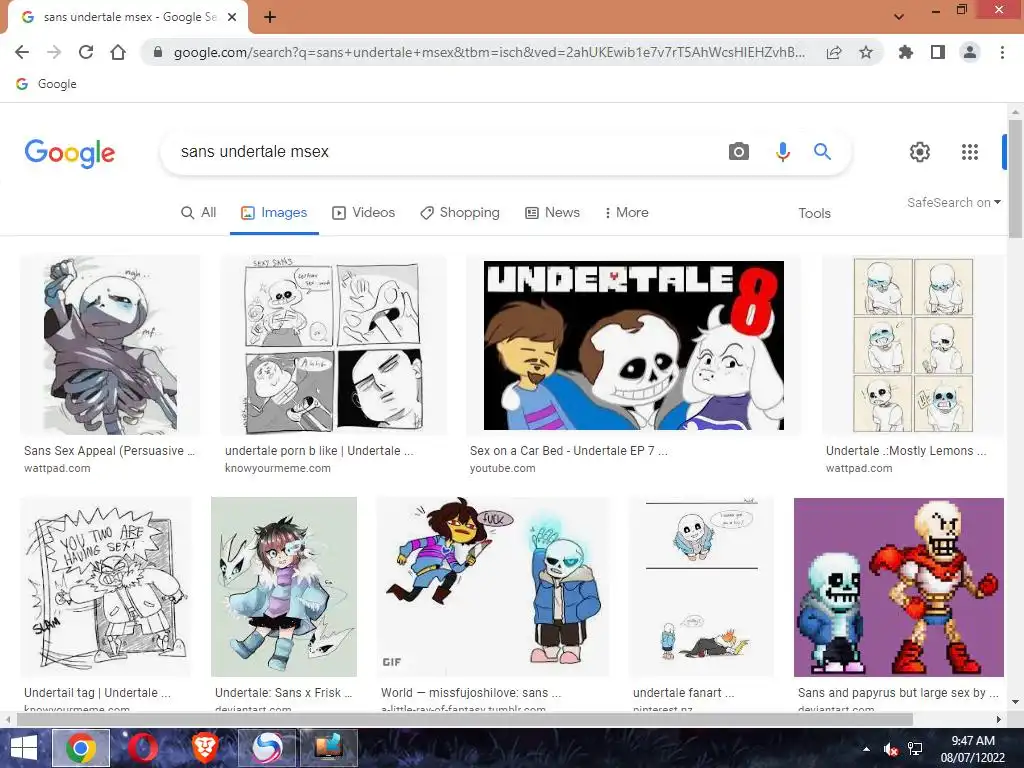The height and width of the screenshot is (768, 1024).
Task: Click the 'Undertale: Sans x Frisk' caption
Action: (x=283, y=693)
